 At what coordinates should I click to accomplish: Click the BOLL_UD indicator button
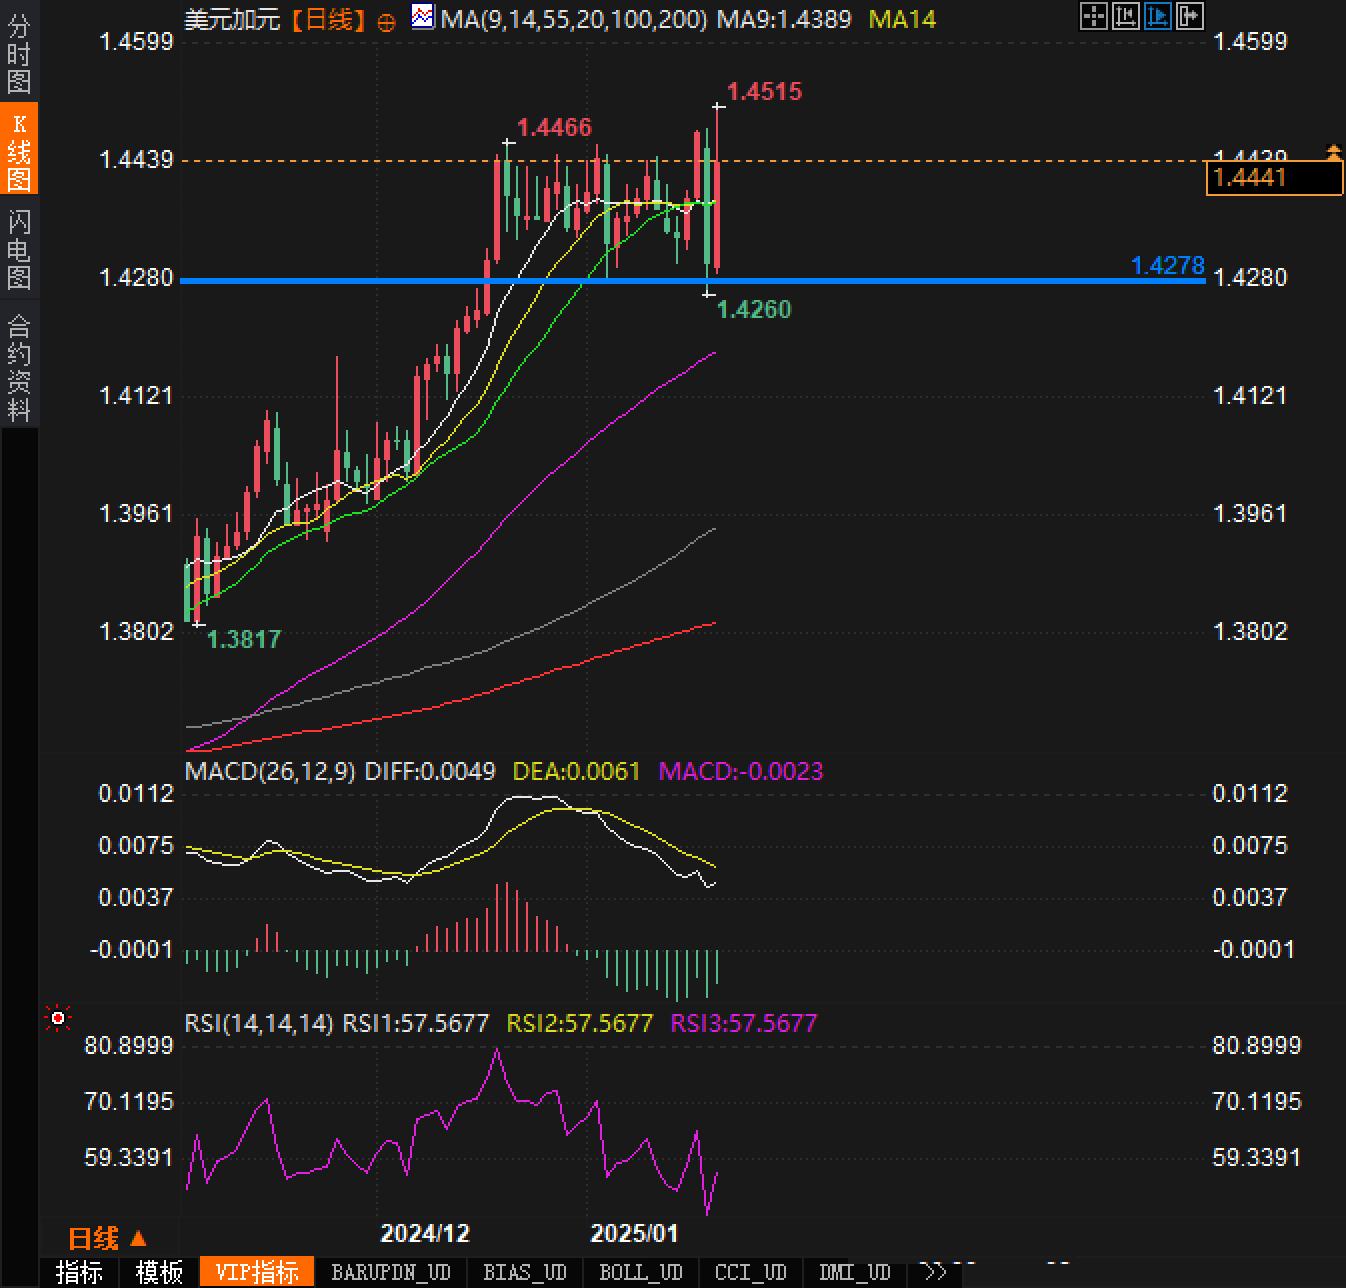[640, 1272]
